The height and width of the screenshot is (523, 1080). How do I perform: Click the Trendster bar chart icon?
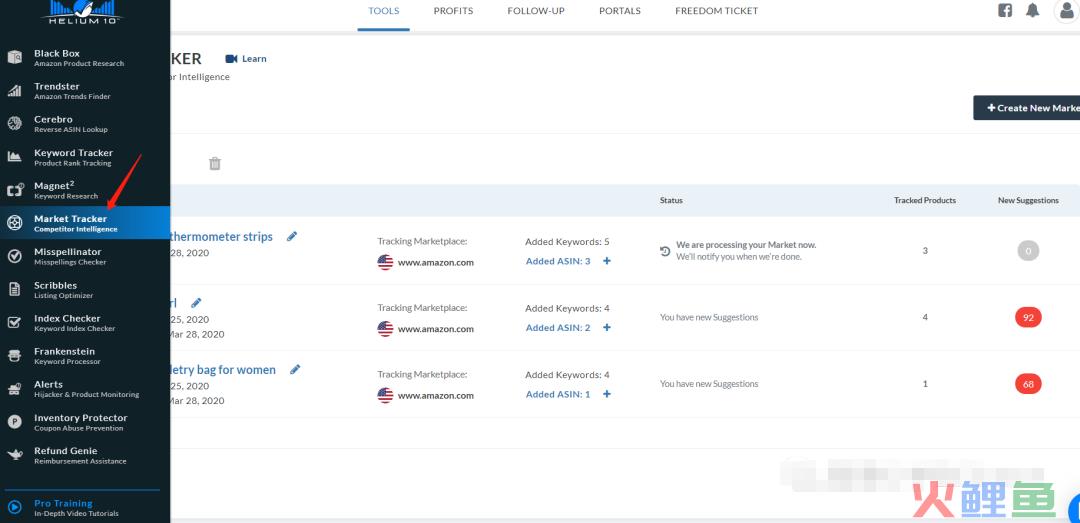tap(14, 90)
